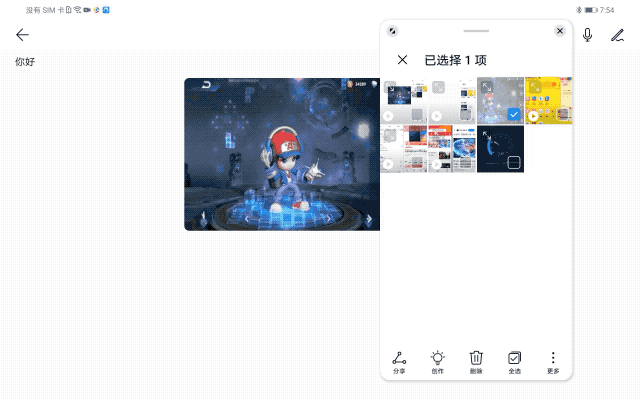This screenshot has height=400, width=640.
Task: Tap the Wi-Fi icon in status bar
Action: click(x=77, y=10)
